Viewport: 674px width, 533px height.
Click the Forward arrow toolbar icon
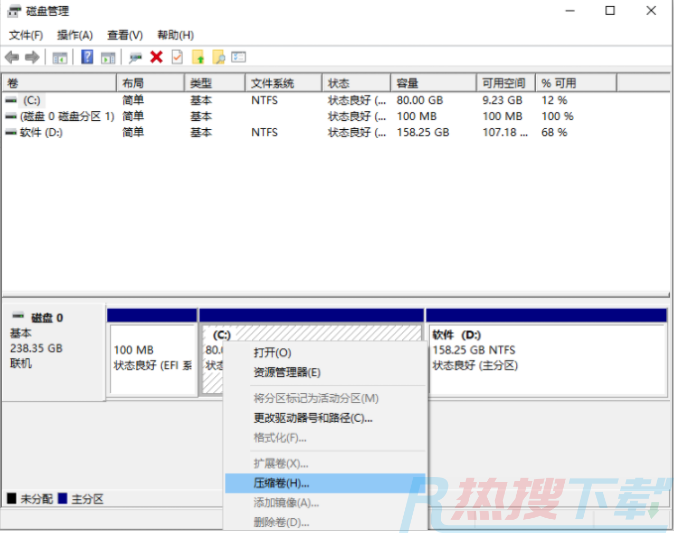click(x=32, y=57)
